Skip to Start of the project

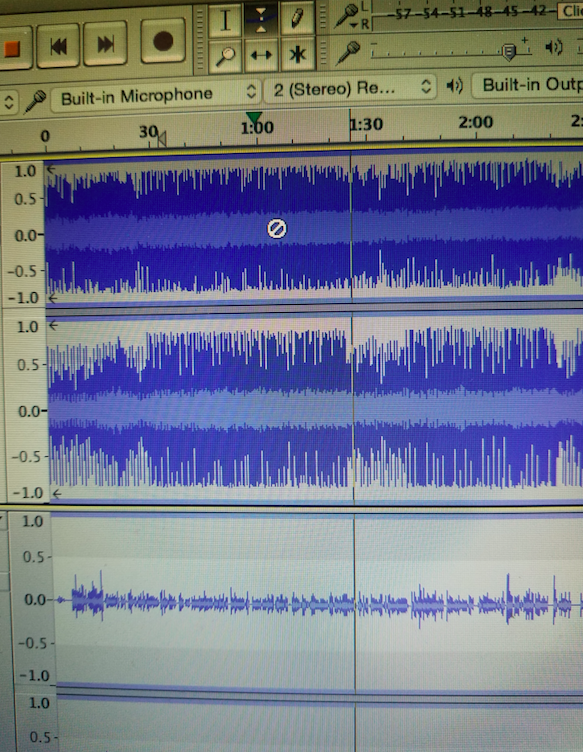coord(58,46)
